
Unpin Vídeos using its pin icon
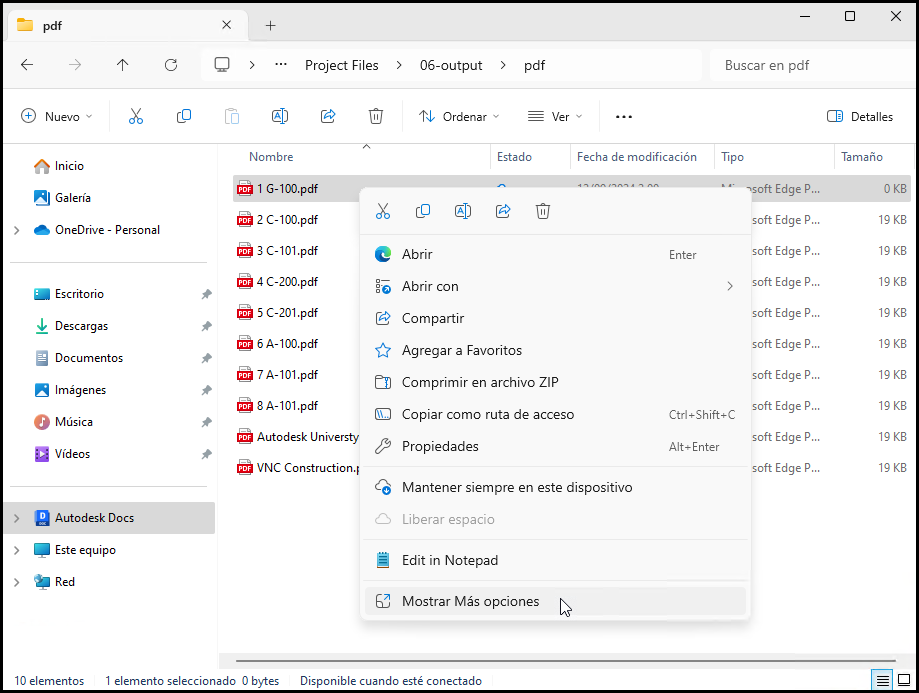206,454
